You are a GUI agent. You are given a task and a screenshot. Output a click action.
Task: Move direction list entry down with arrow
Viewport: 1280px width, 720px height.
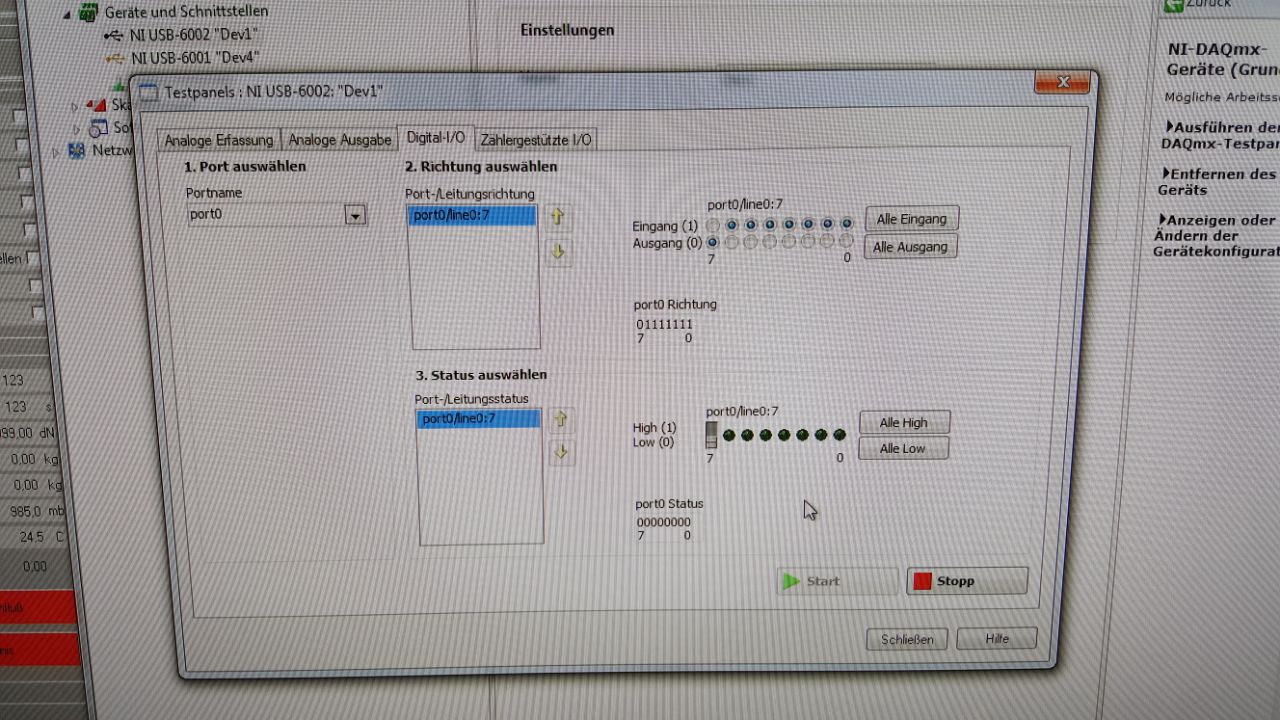(559, 251)
